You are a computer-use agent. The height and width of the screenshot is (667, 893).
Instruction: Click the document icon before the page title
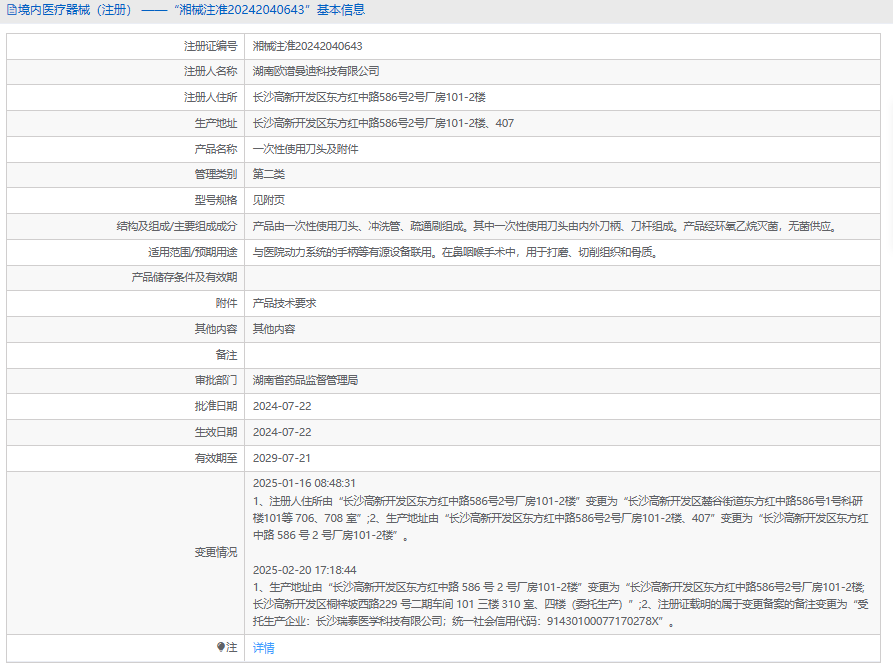click(x=11, y=10)
